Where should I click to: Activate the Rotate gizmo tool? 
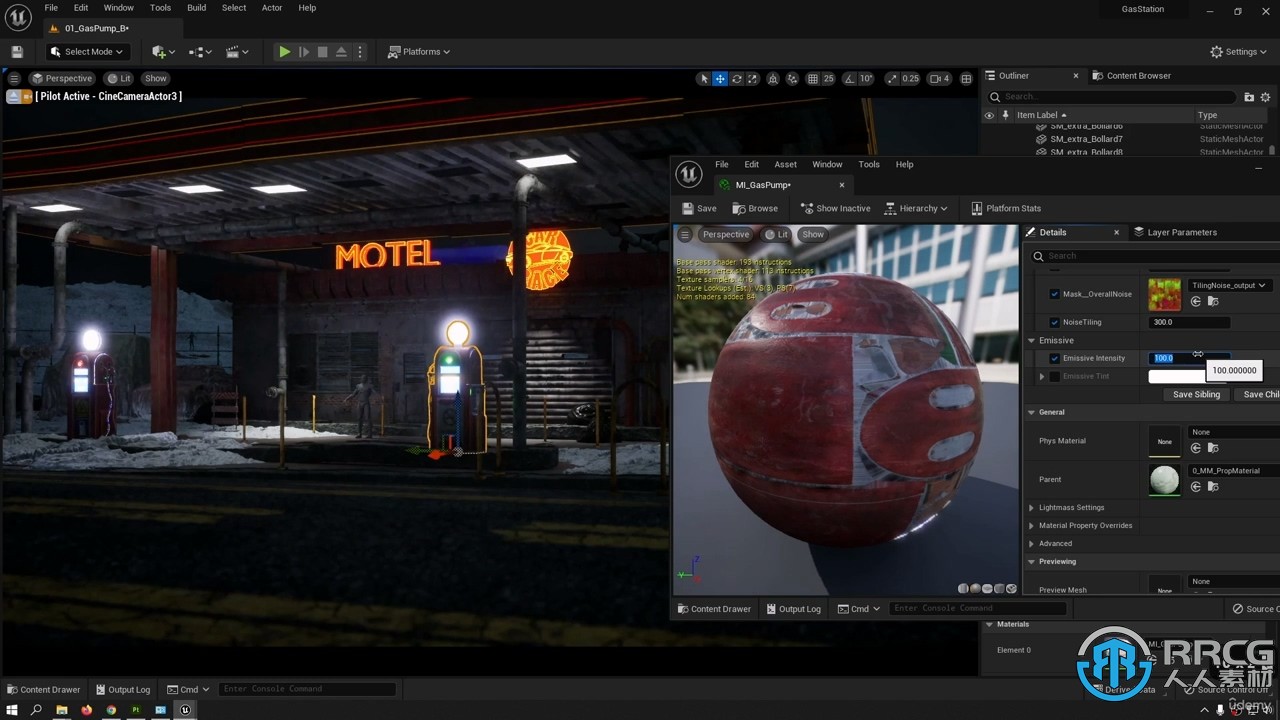click(x=737, y=79)
